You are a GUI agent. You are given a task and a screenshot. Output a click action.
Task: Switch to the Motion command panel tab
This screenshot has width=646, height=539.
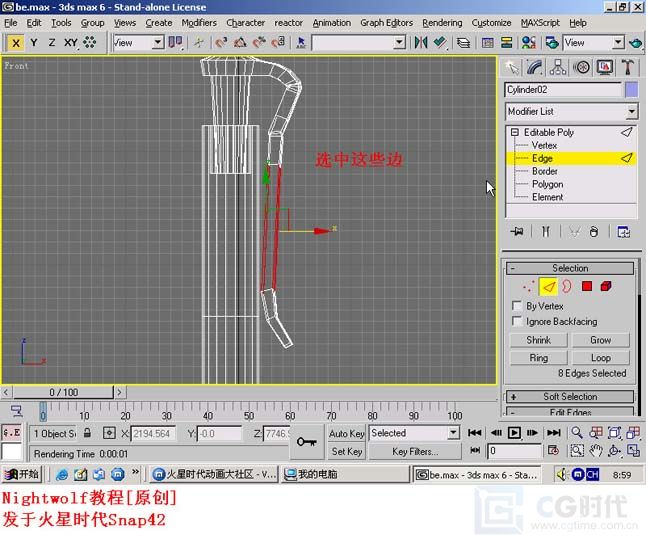pos(581,67)
